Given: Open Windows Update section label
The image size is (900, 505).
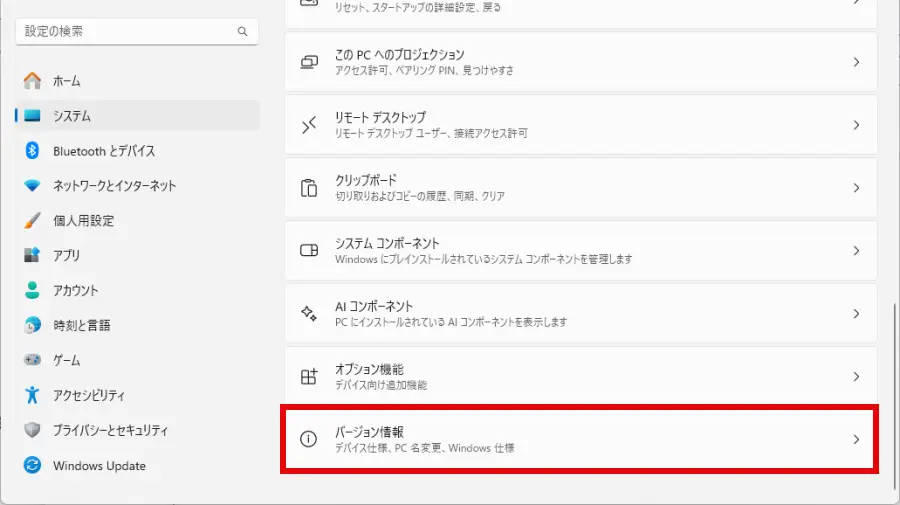Looking at the screenshot, I should [x=99, y=465].
